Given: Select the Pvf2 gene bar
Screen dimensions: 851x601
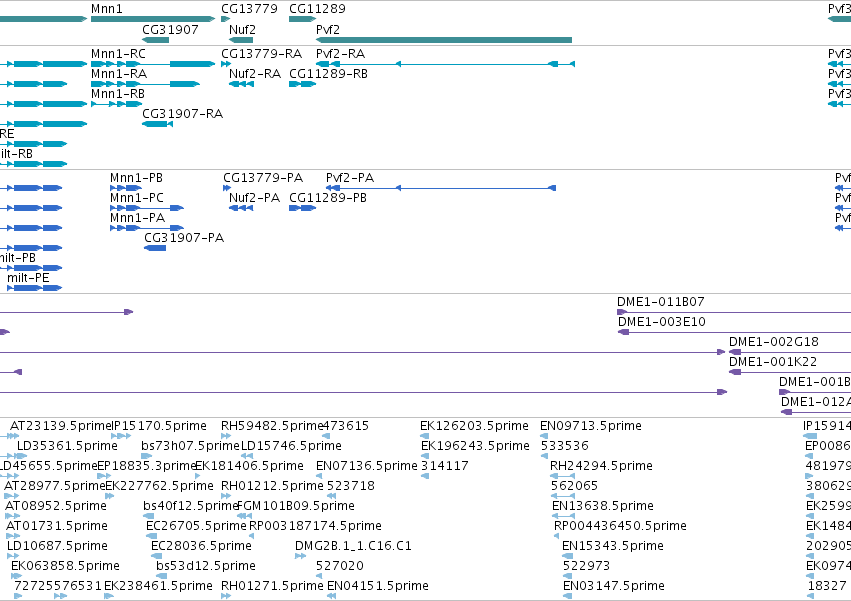Looking at the screenshot, I should (x=444, y=40).
